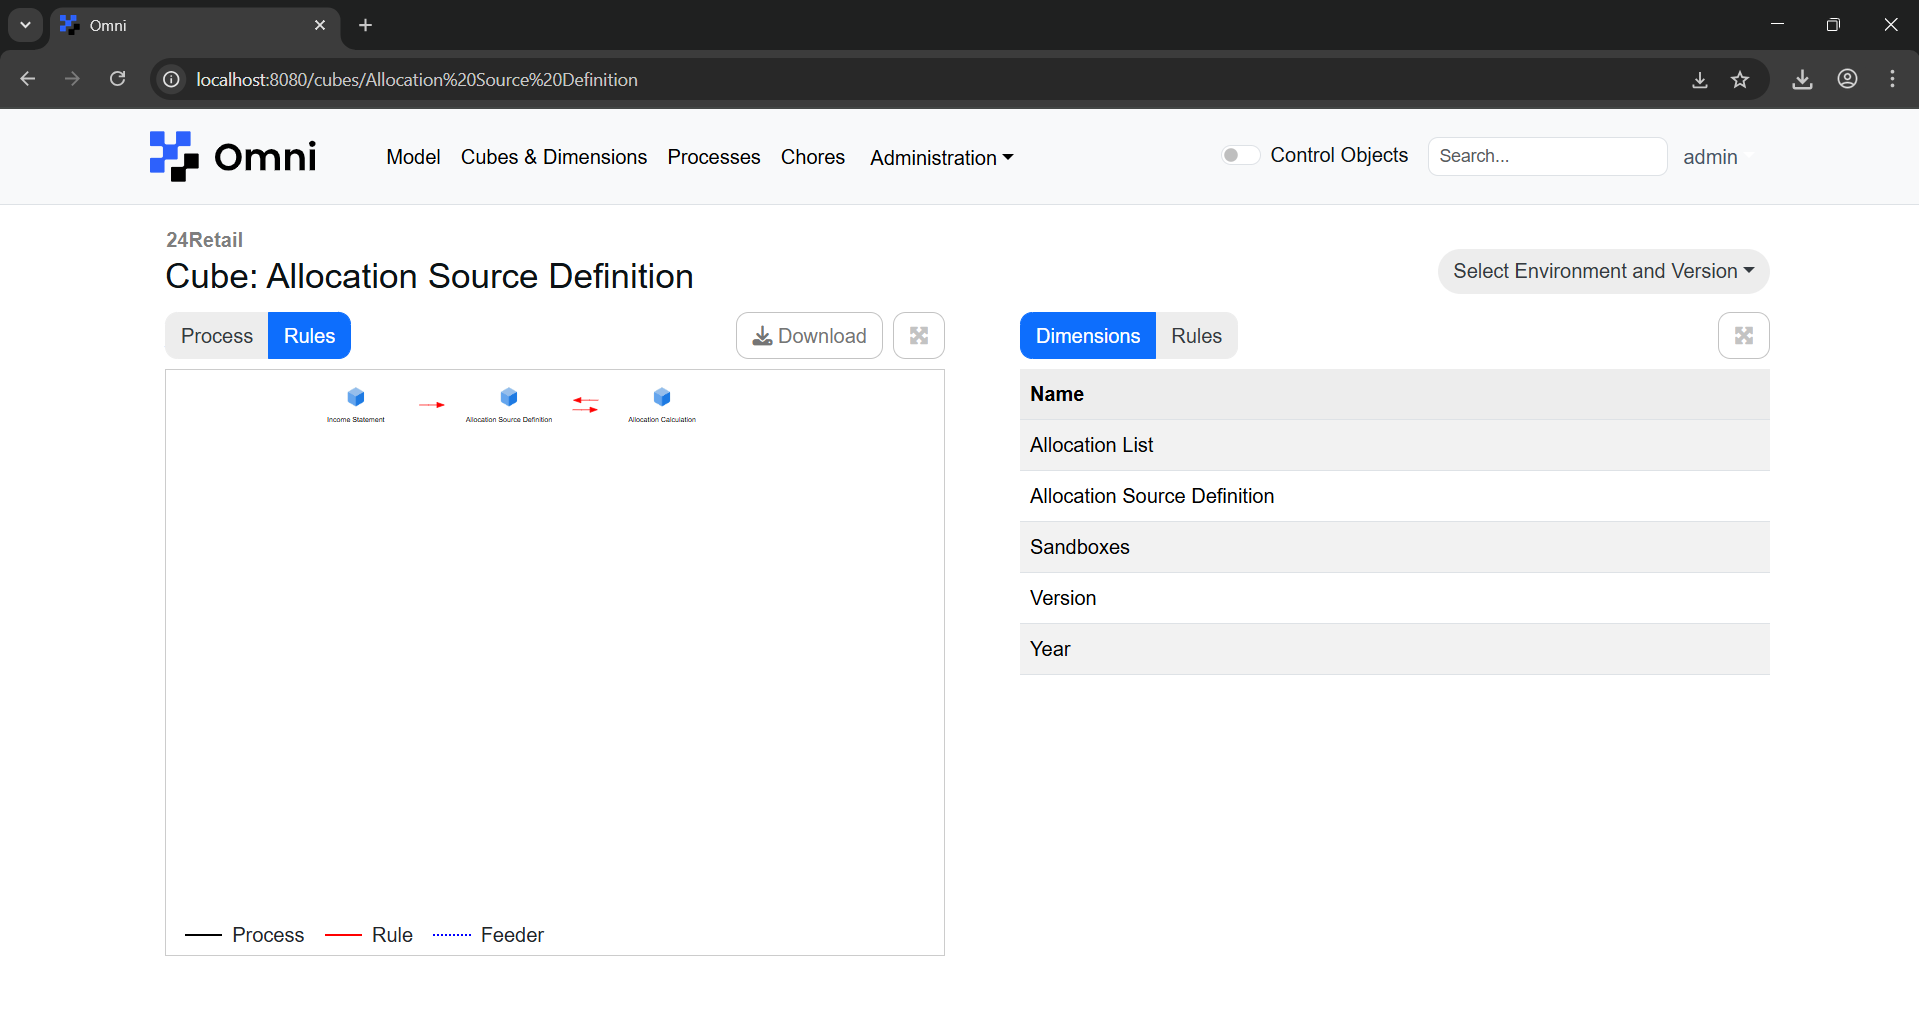Open the Year dimension
Image resolution: width=1919 pixels, height=1015 pixels.
pyautogui.click(x=1395, y=649)
